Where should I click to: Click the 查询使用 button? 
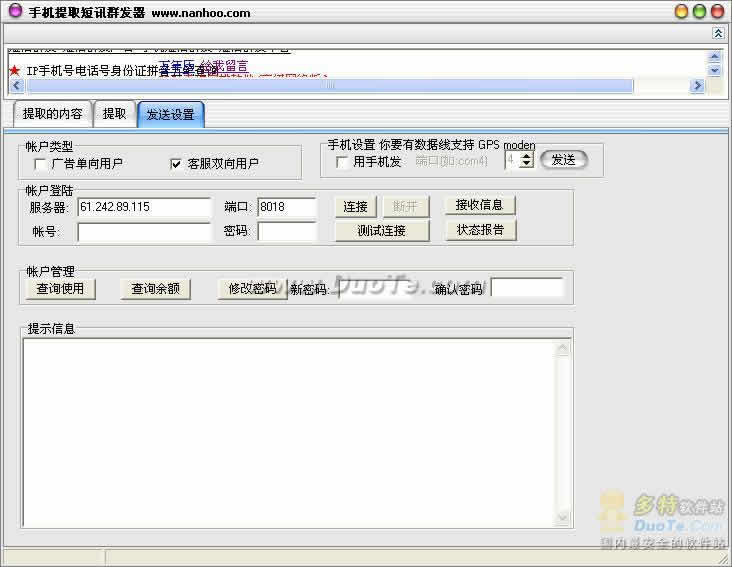click(x=61, y=289)
